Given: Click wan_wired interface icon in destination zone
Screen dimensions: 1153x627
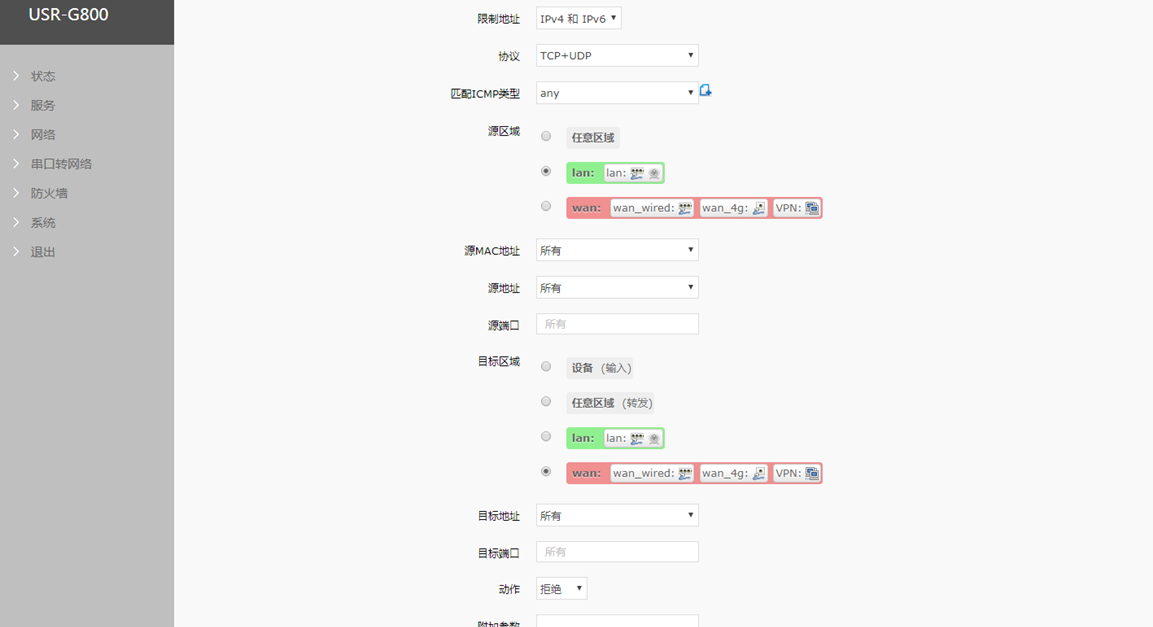Looking at the screenshot, I should (x=685, y=473).
